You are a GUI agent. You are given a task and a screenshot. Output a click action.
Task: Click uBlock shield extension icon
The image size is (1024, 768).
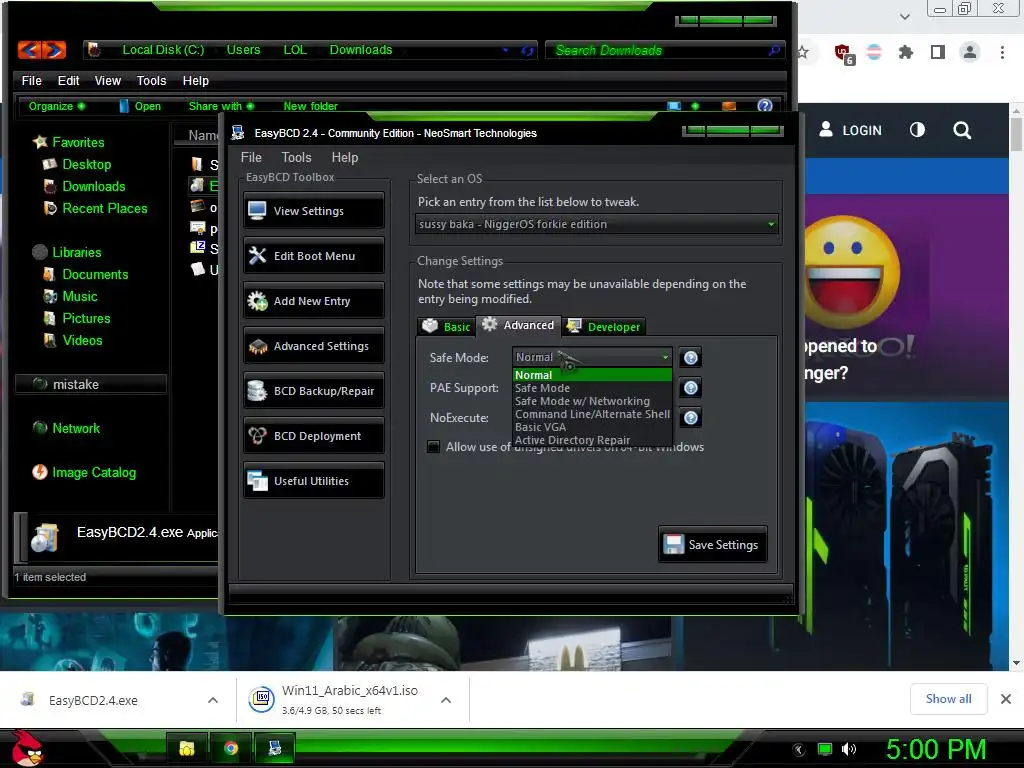click(x=843, y=53)
